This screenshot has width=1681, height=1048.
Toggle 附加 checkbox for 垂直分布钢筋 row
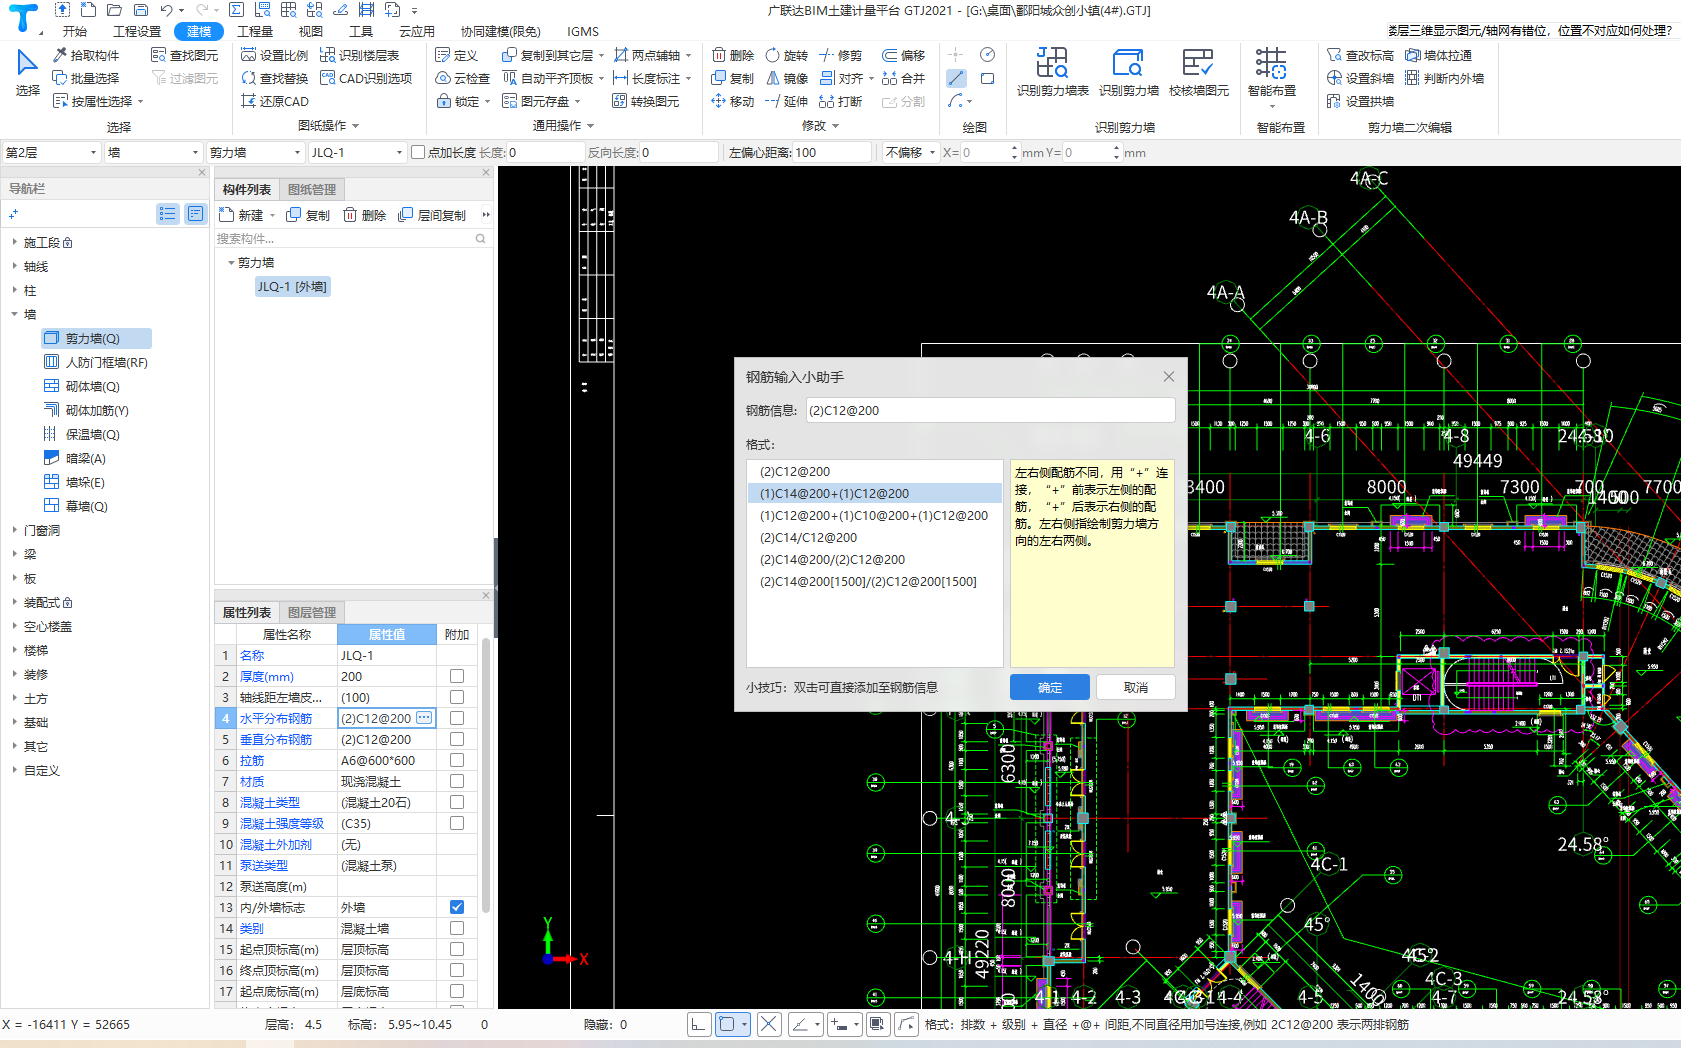457,739
